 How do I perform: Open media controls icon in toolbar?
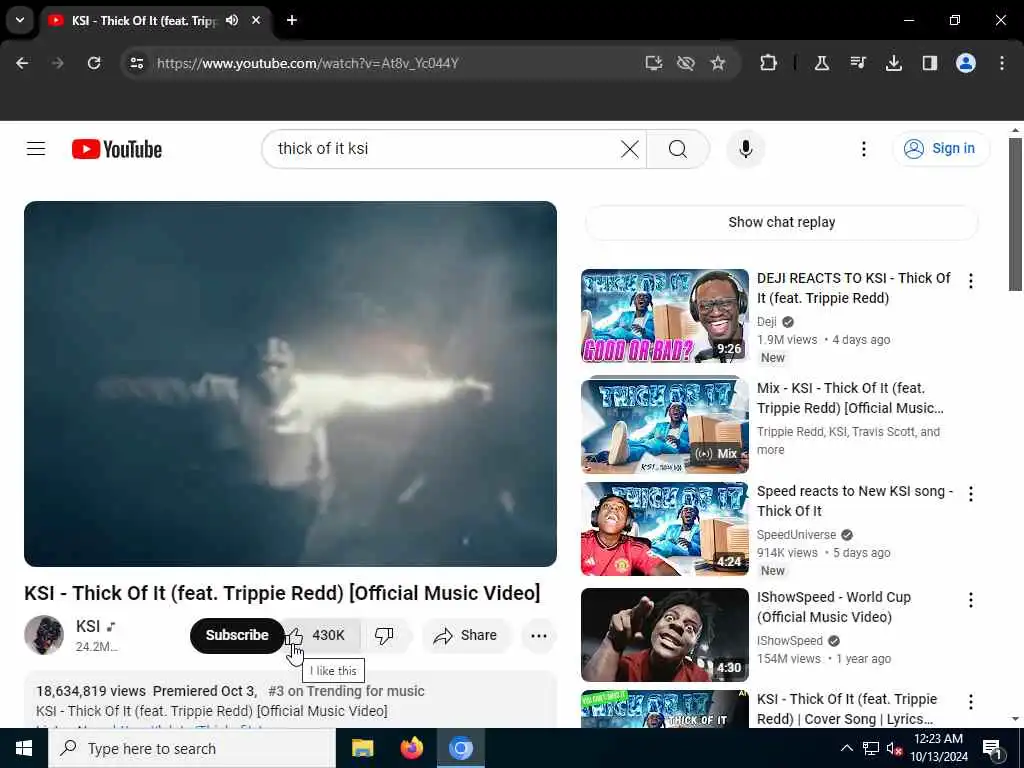coord(858,63)
